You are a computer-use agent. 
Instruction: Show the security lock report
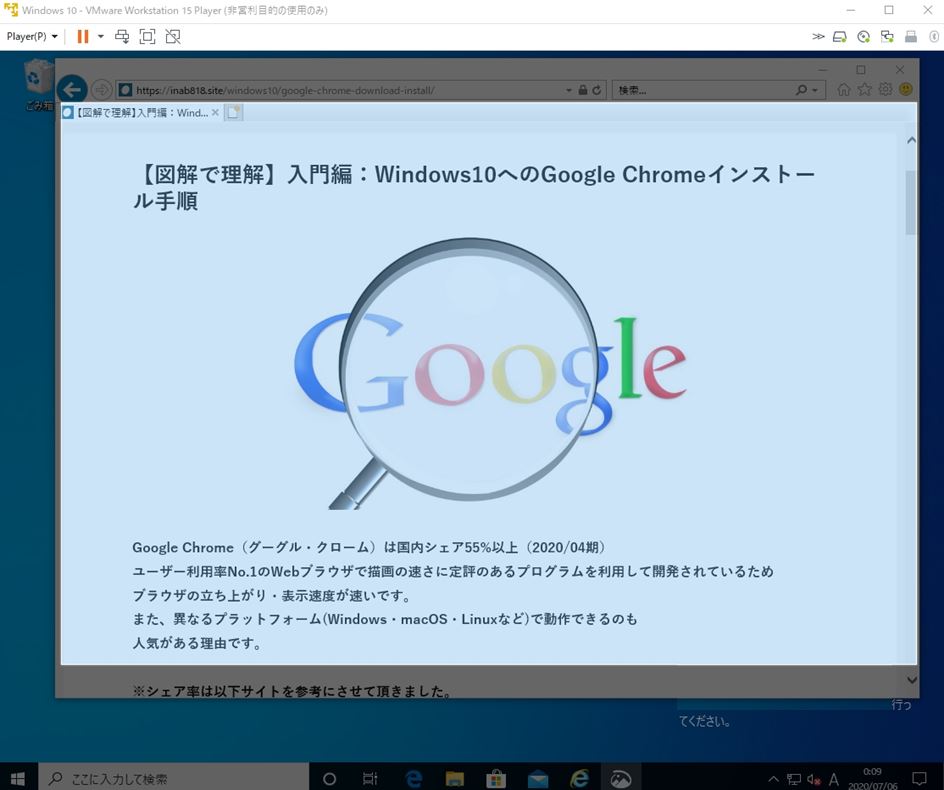[x=583, y=90]
